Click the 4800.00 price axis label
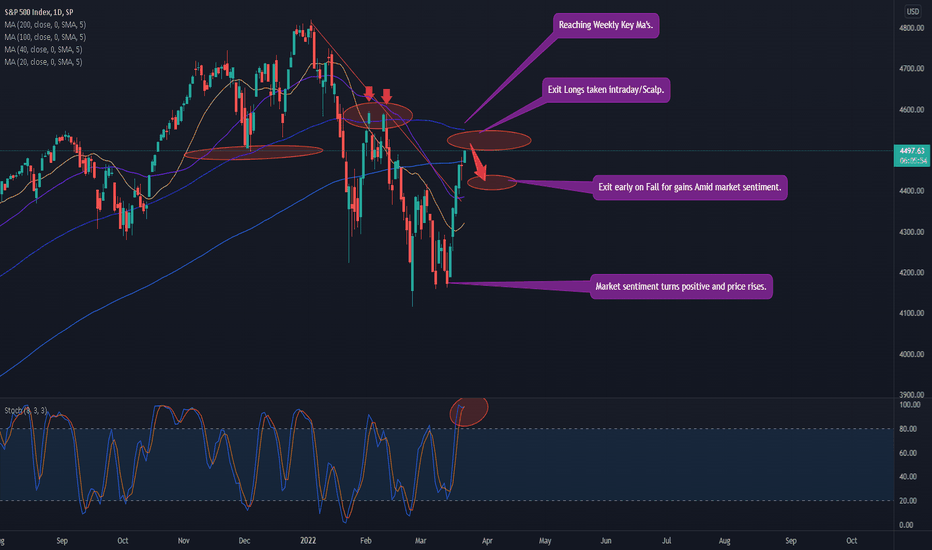Image resolution: width=932 pixels, height=550 pixels. tap(911, 28)
